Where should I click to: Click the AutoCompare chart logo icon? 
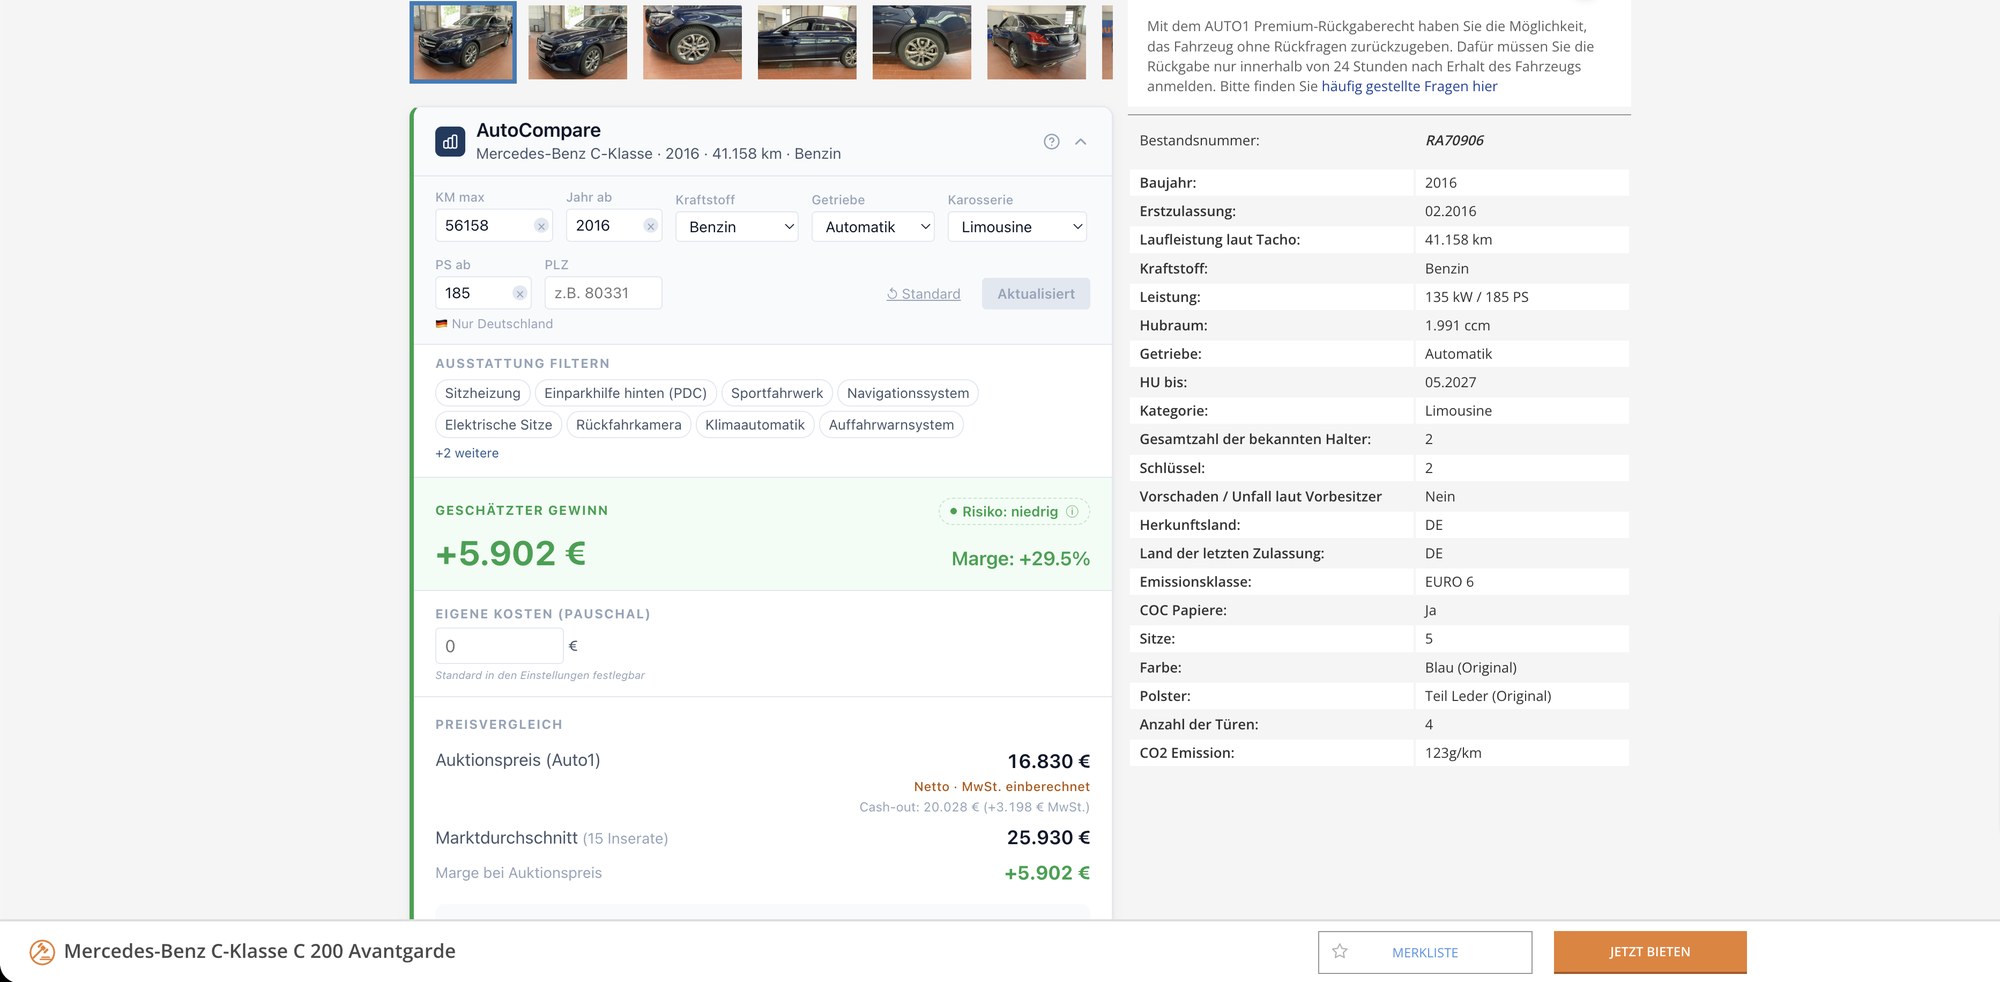[450, 142]
